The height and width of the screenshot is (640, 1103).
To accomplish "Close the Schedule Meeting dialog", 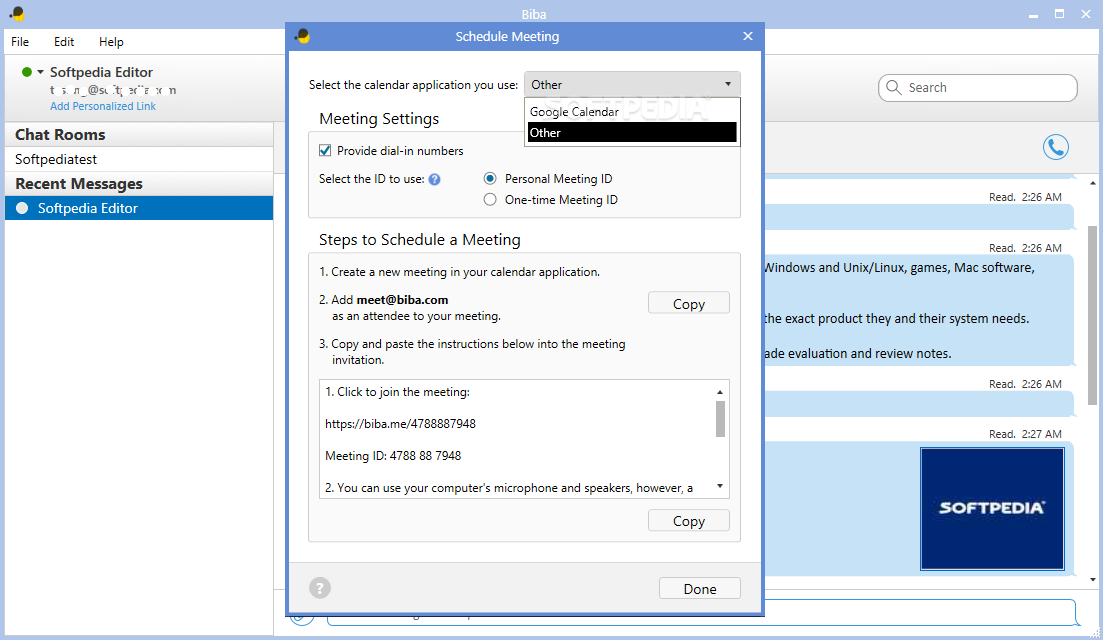I will pyautogui.click(x=748, y=36).
